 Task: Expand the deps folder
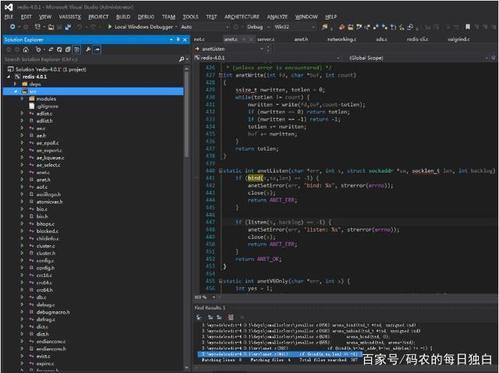[16, 84]
